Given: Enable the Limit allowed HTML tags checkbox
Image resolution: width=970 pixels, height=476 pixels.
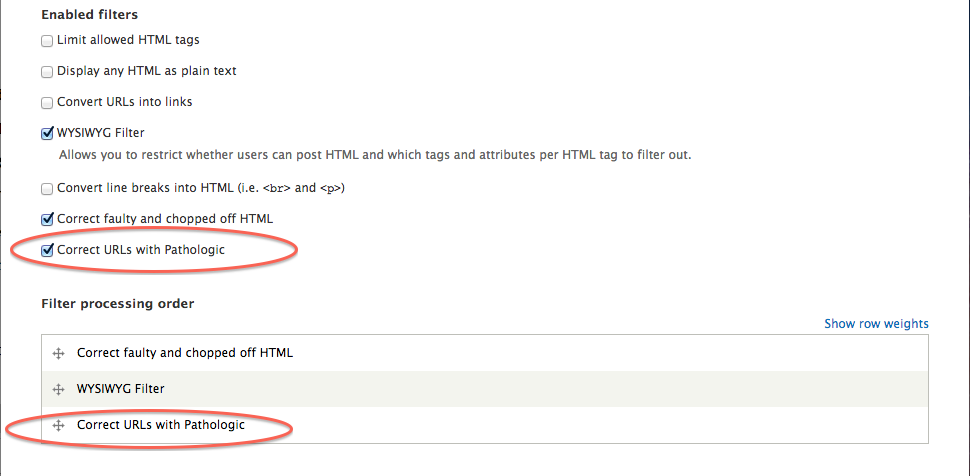Looking at the screenshot, I should click(47, 41).
